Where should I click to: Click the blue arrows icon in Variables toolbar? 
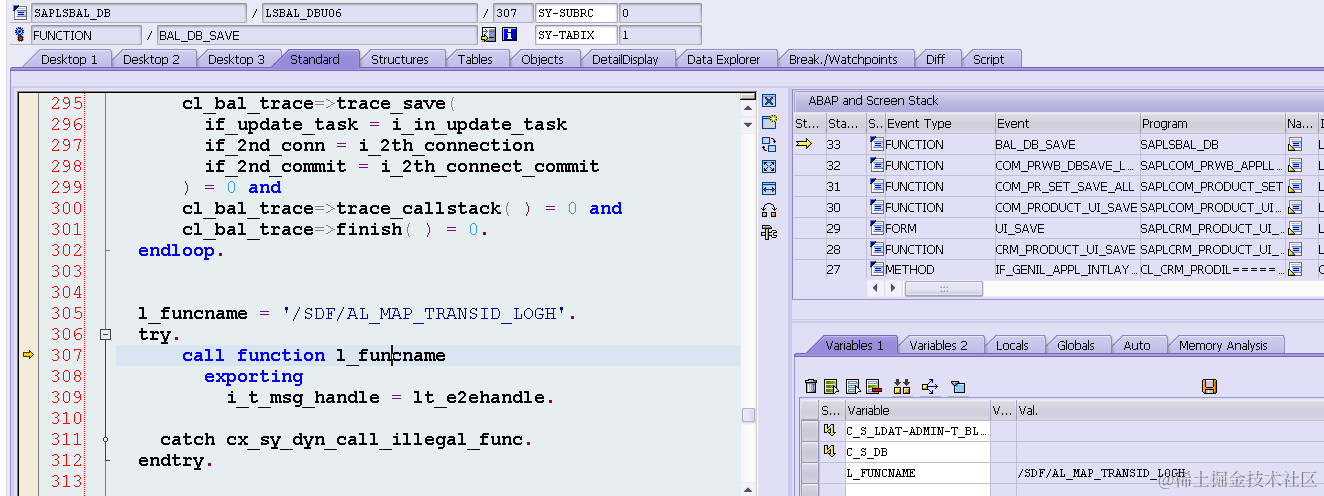930,386
